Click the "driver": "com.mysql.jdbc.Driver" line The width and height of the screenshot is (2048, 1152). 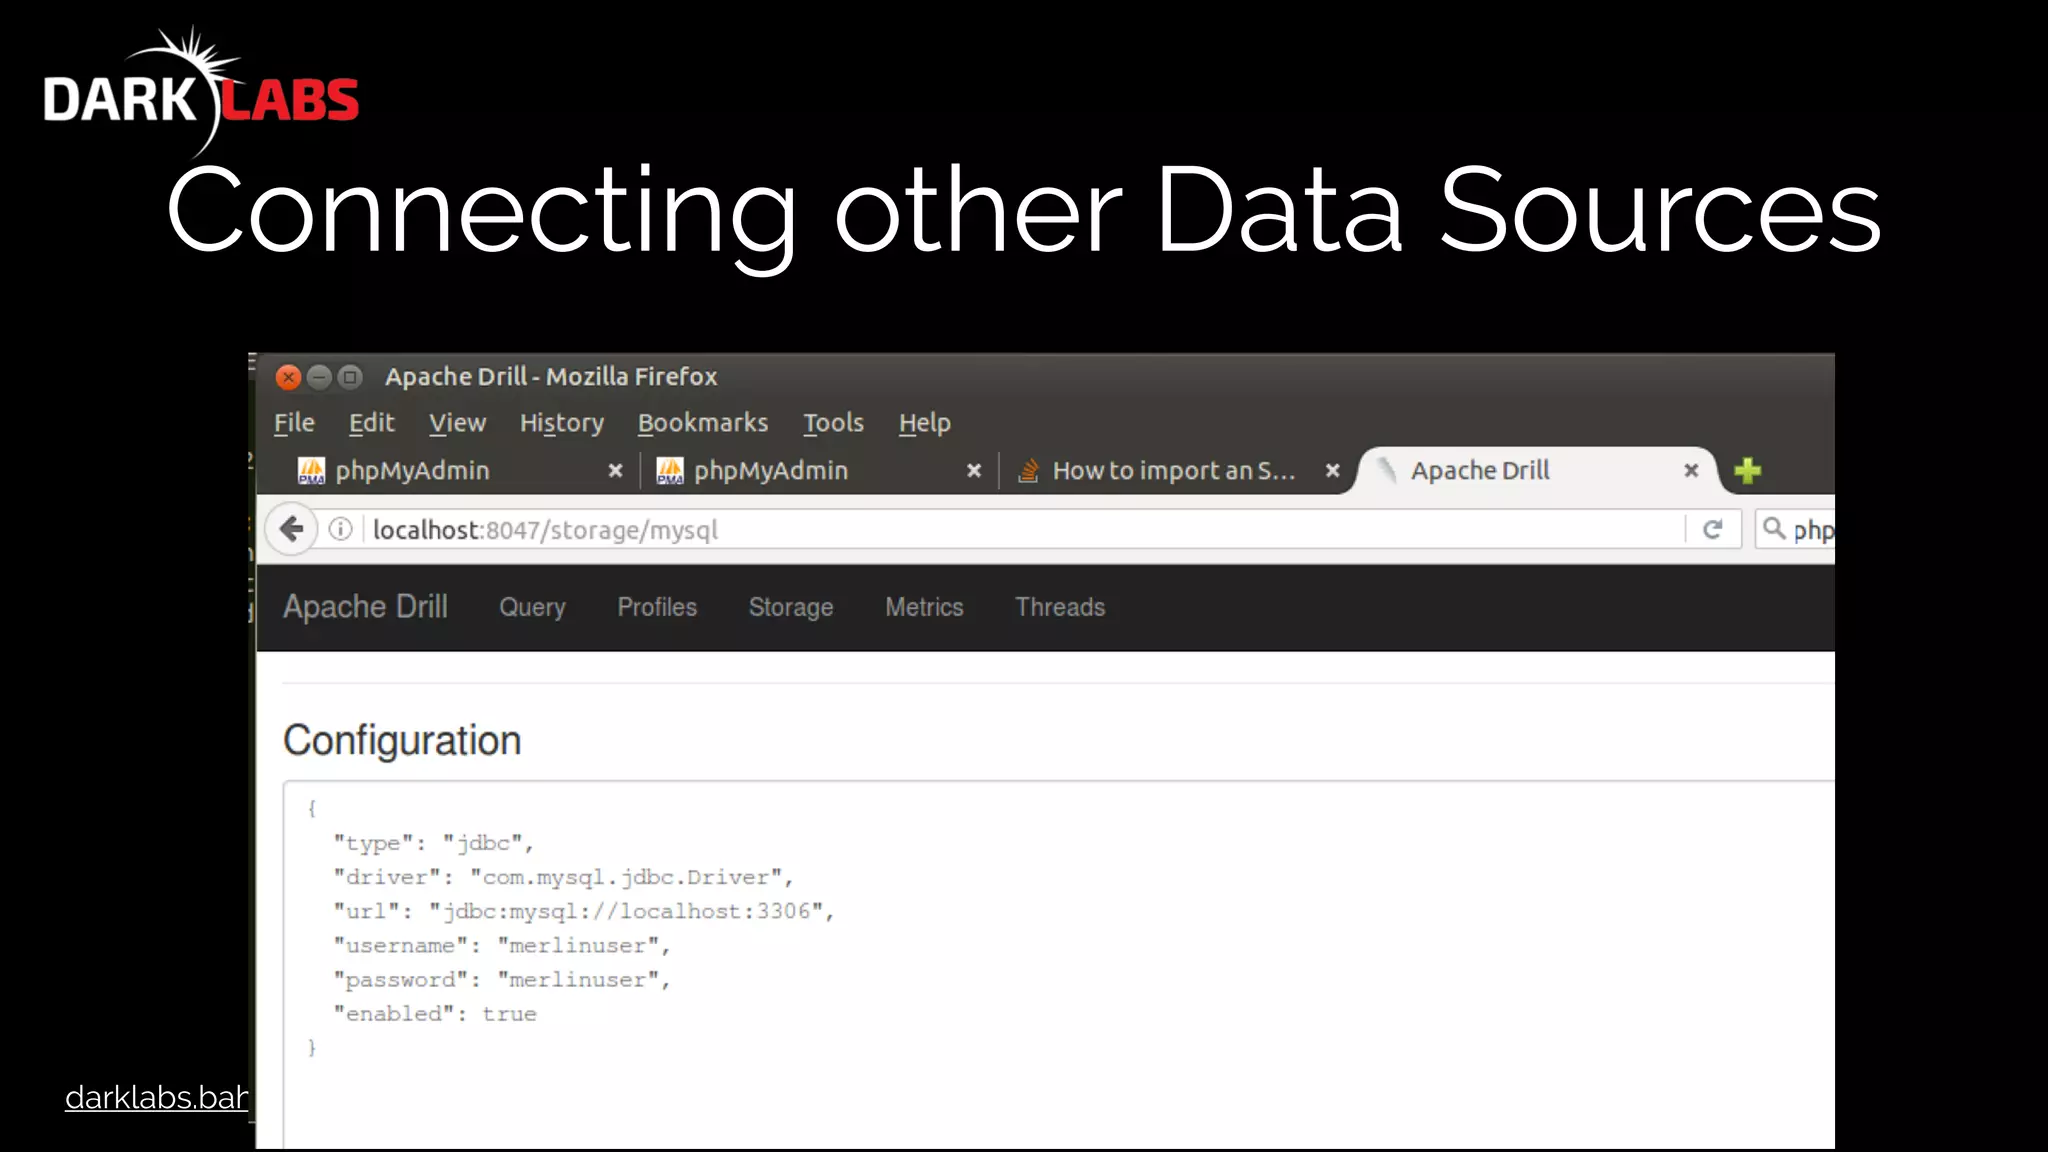563,877
